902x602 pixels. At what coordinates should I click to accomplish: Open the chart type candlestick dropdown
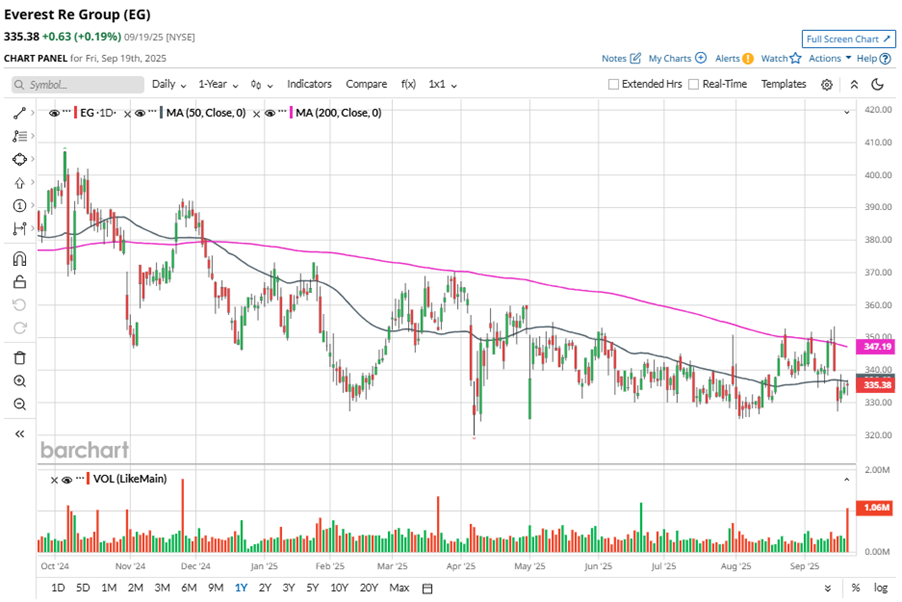click(x=262, y=85)
